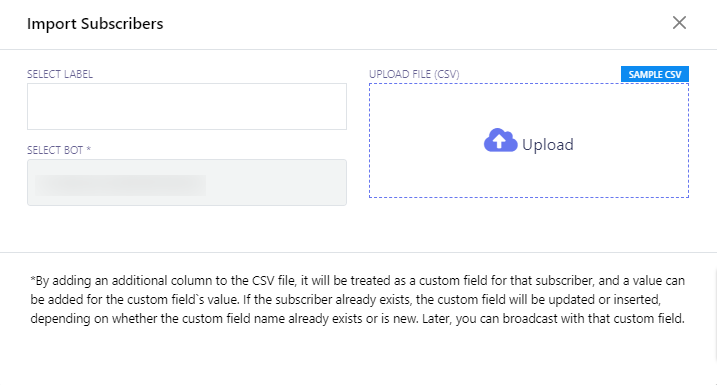Viewport: 717px width, 385px height.
Task: Click the top-left corner of the upload drop zone
Action: click(370, 84)
